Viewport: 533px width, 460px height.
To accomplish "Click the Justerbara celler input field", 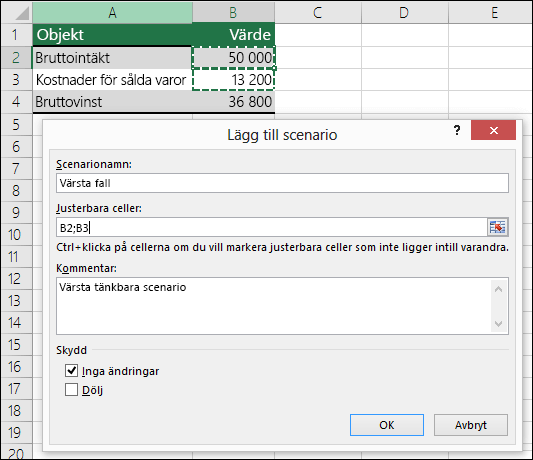I will point(272,227).
